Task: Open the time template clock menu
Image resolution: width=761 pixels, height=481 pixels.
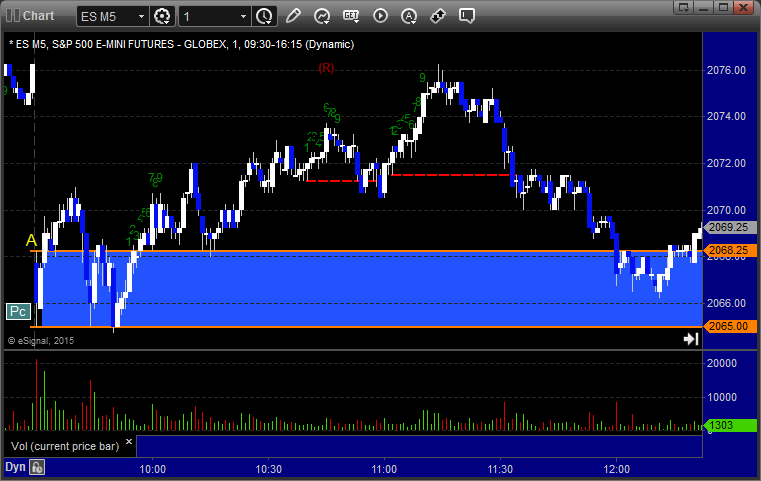Action: (x=265, y=17)
